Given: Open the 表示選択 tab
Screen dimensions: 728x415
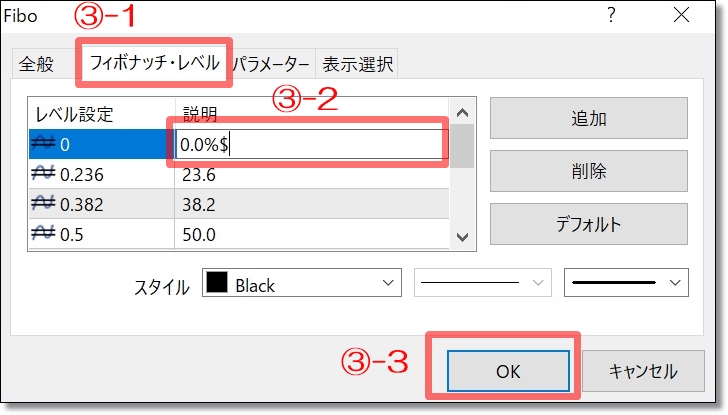Looking at the screenshot, I should [x=357, y=64].
